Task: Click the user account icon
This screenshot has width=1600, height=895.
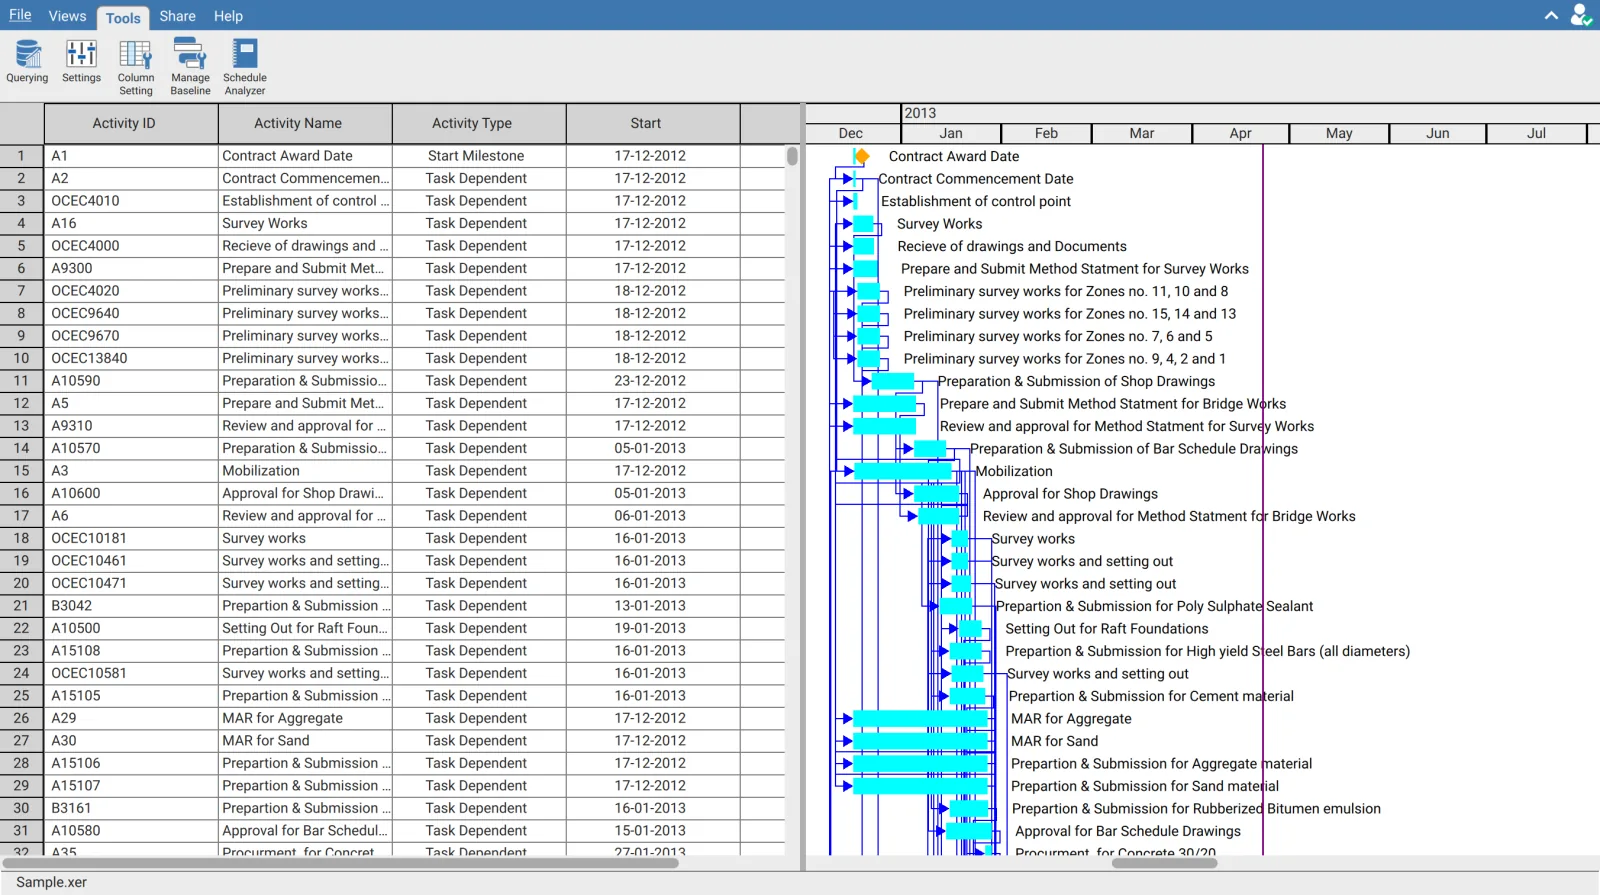Action: pyautogui.click(x=1581, y=15)
